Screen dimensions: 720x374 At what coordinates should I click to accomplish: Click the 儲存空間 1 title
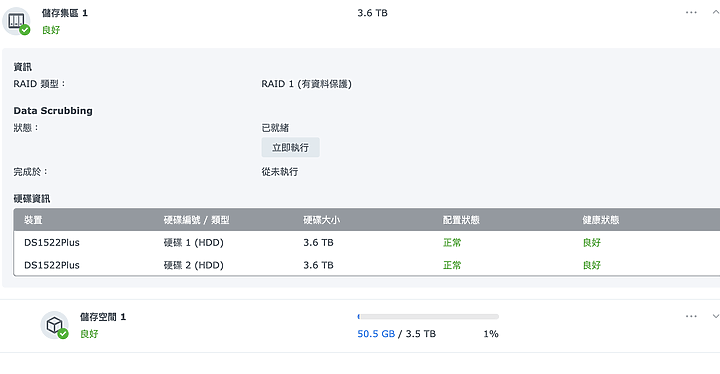click(103, 317)
